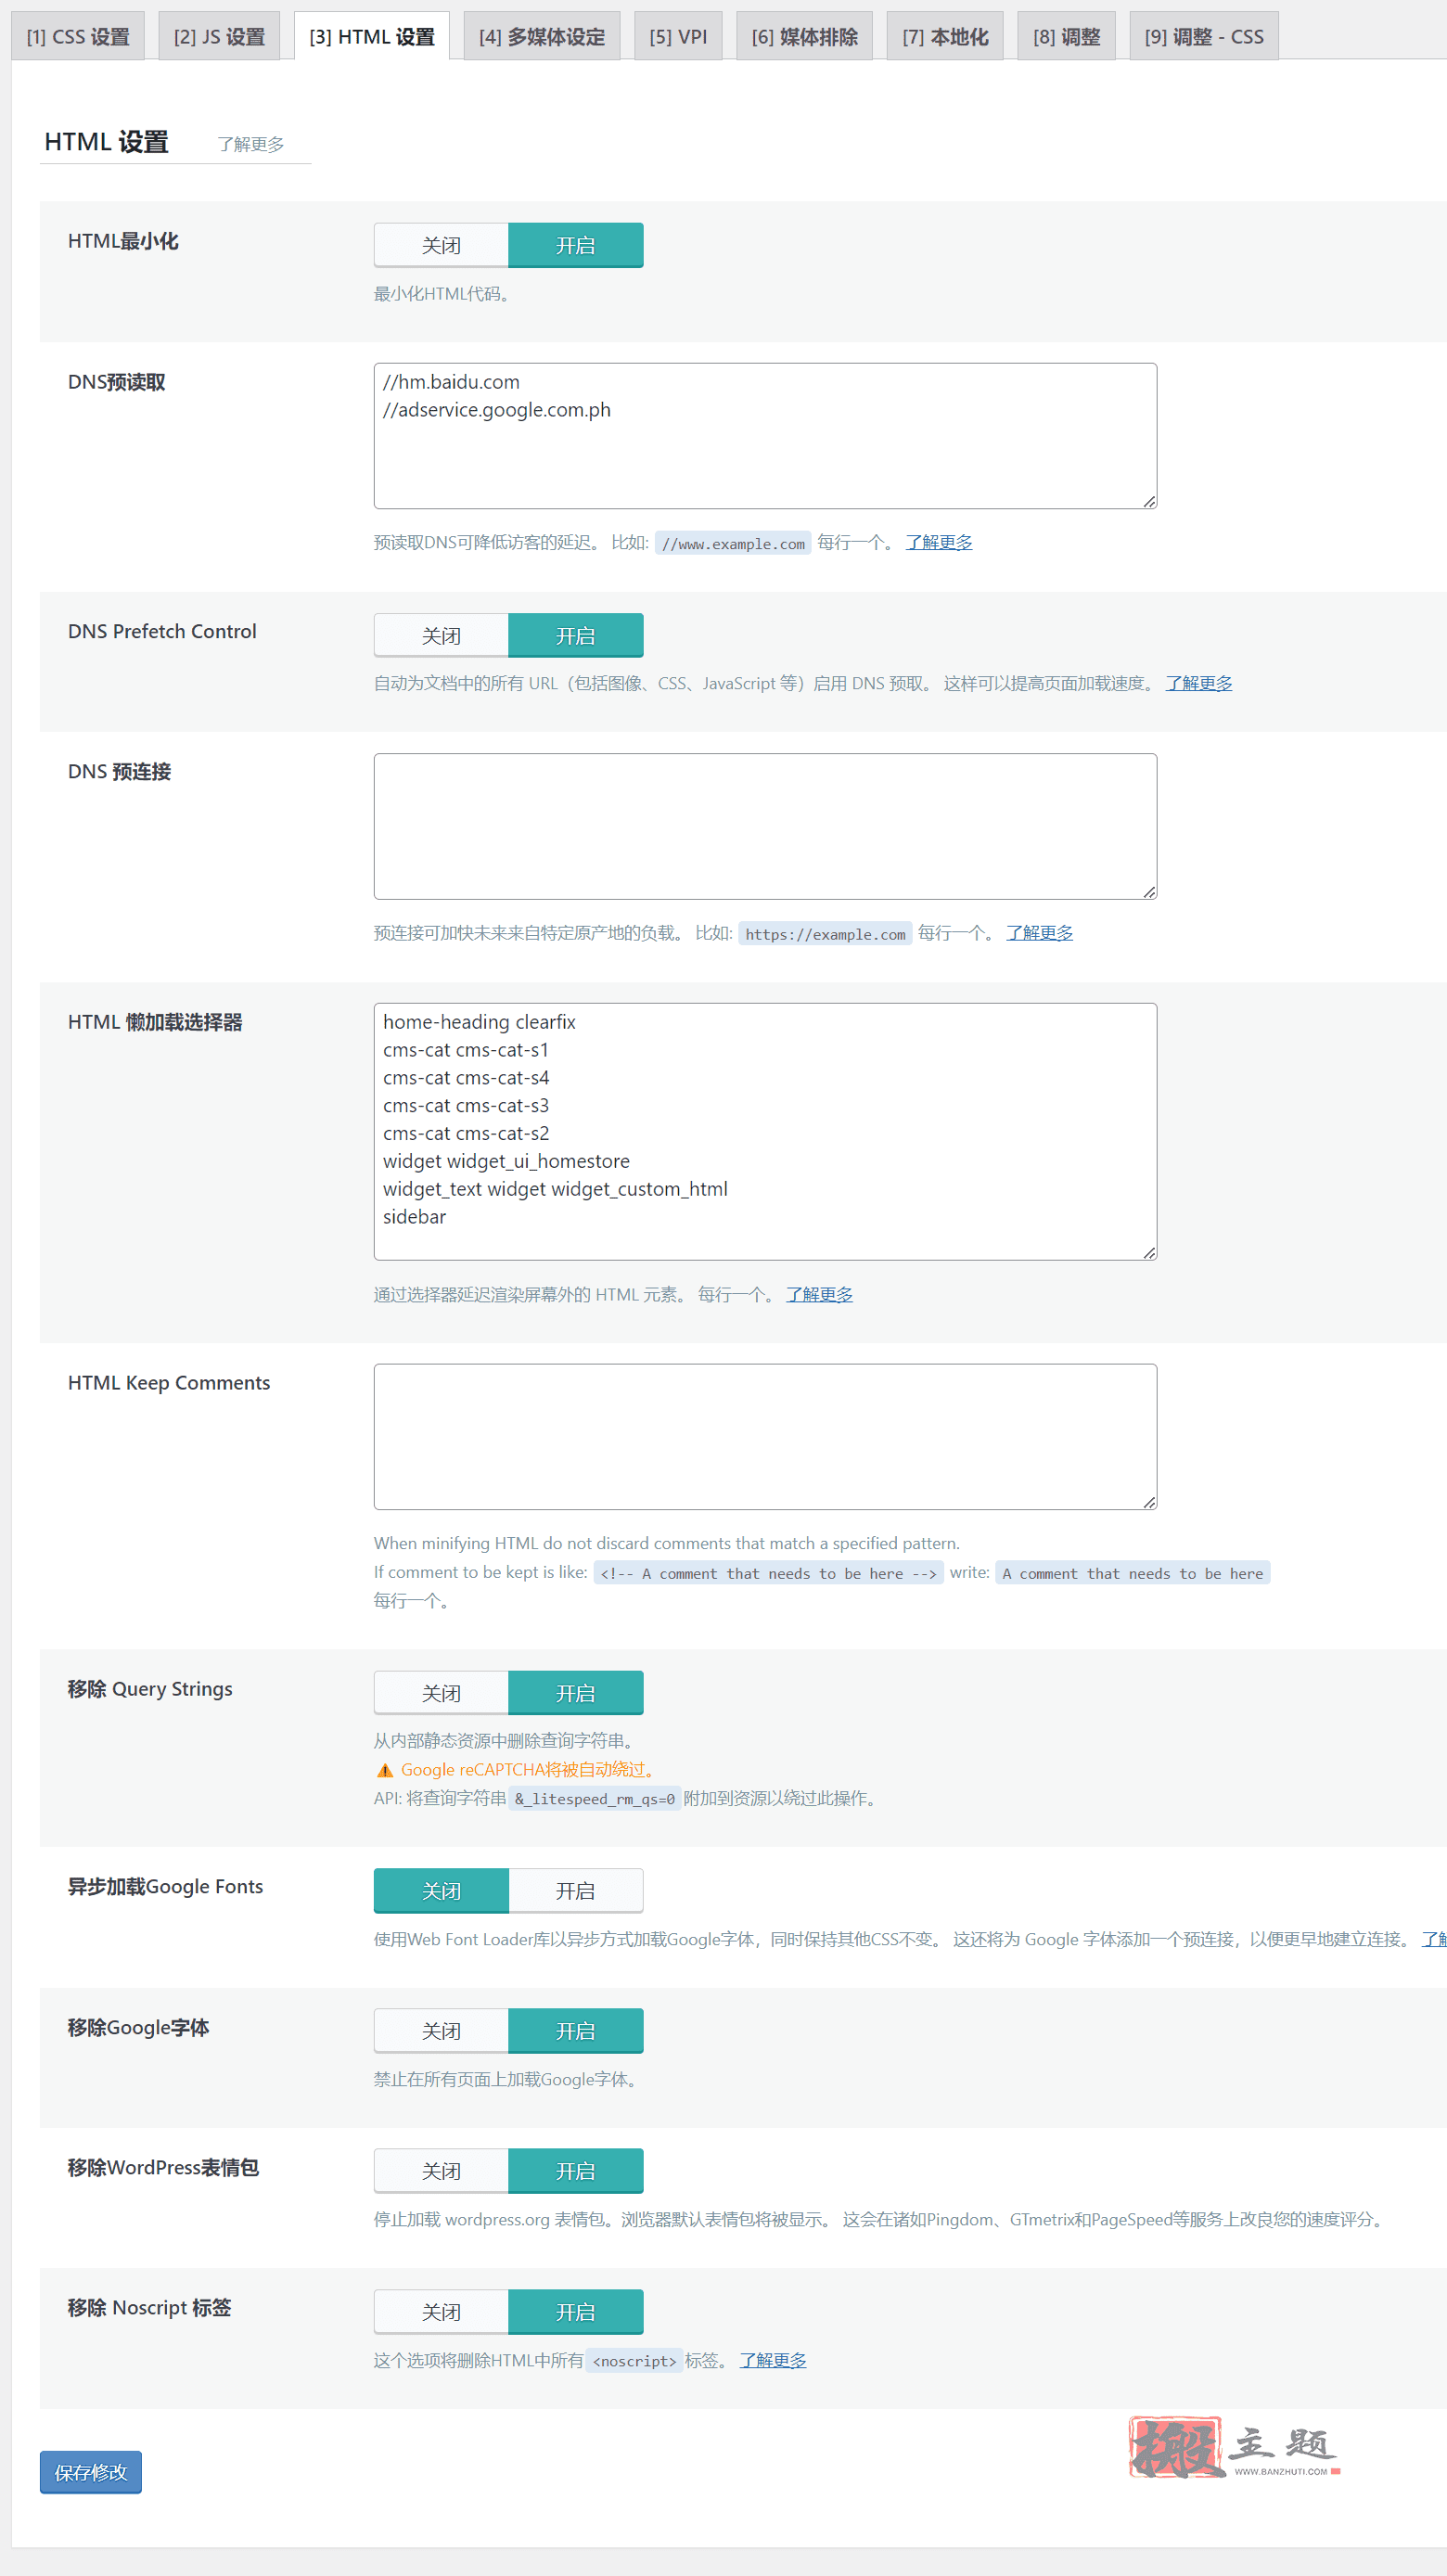Set 移除 Noscript 标签 to 关闭
The width and height of the screenshot is (1447, 2576).
click(441, 2312)
